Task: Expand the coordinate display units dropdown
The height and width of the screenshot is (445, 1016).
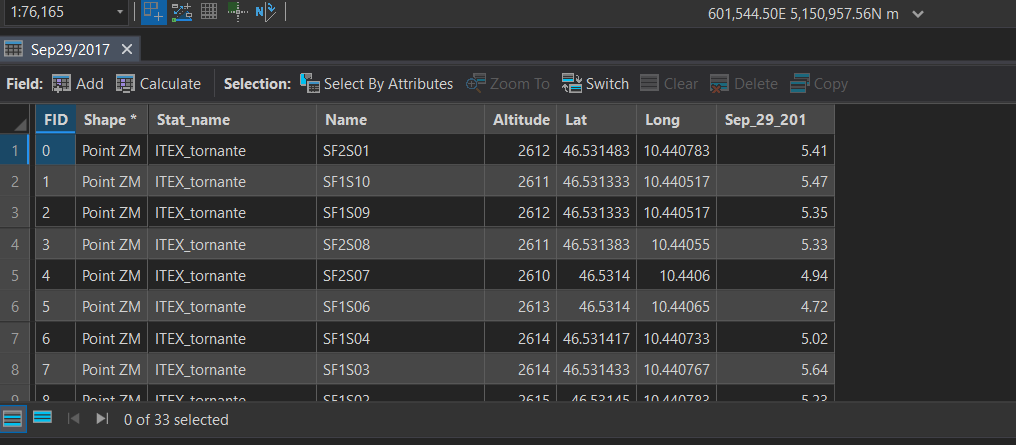Action: (x=918, y=13)
